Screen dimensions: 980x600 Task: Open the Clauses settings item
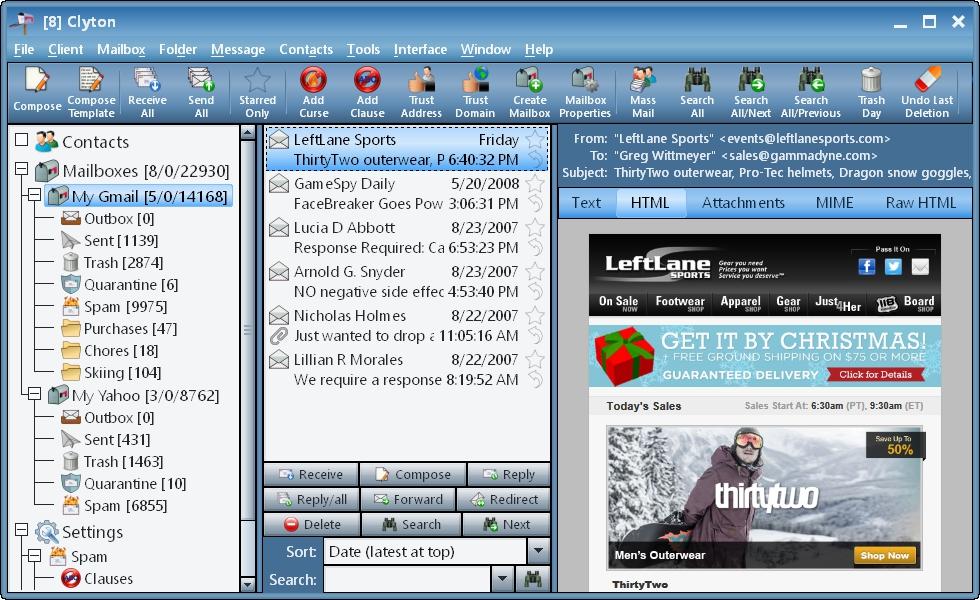pos(97,579)
